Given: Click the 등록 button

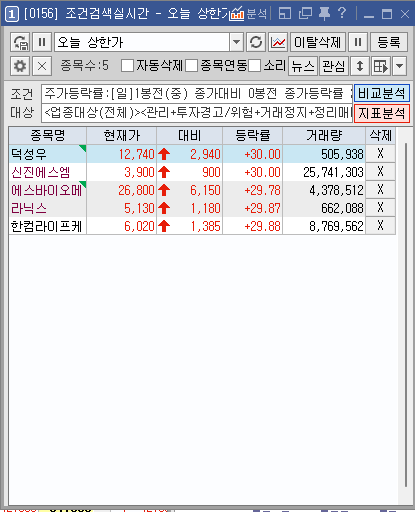Looking at the screenshot, I should pos(389,42).
